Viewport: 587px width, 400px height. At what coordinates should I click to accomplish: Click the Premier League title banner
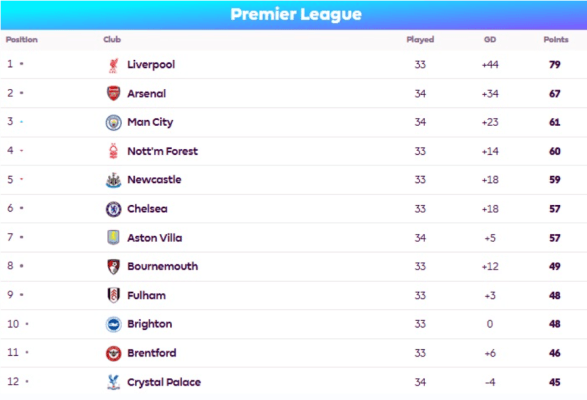tap(294, 15)
